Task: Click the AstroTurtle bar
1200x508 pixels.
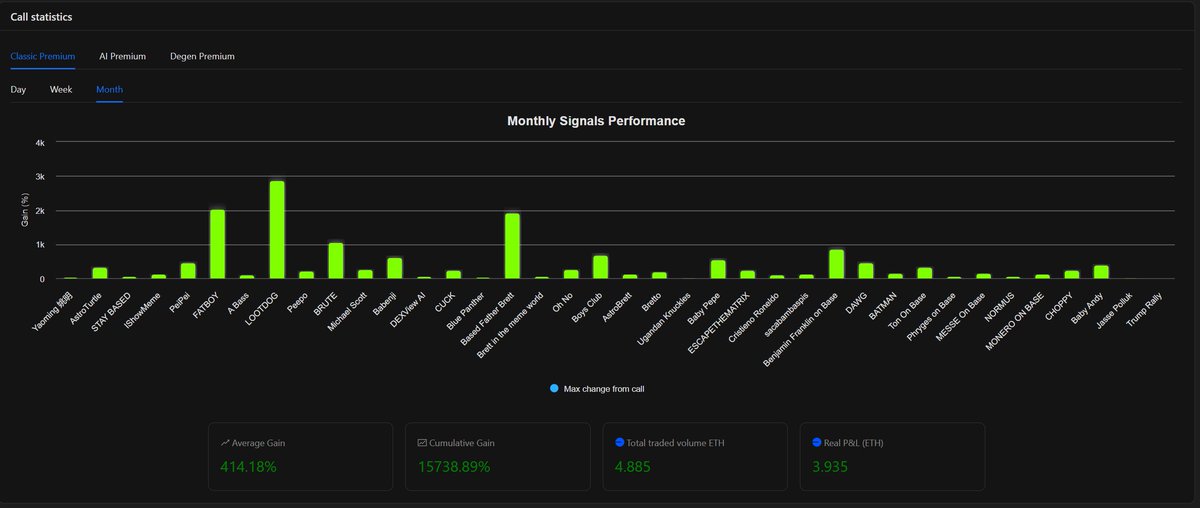Action: coord(100,273)
